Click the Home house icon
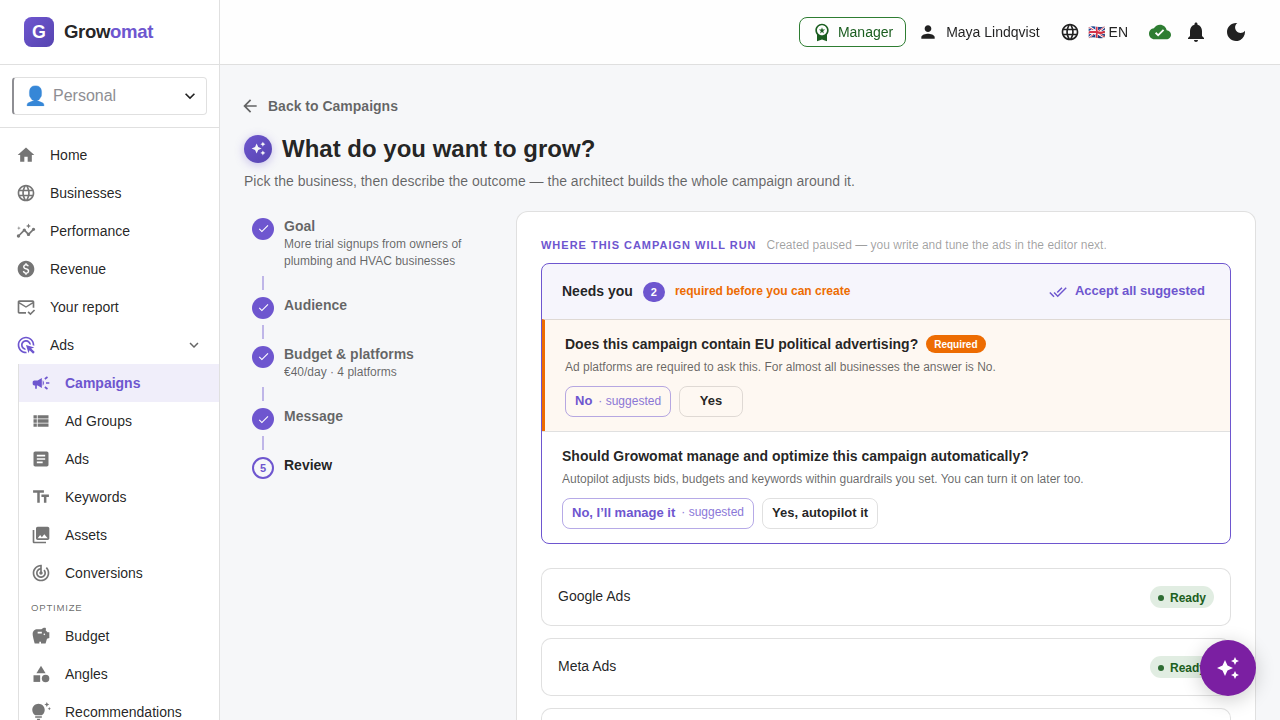This screenshot has width=1280, height=720. point(26,155)
